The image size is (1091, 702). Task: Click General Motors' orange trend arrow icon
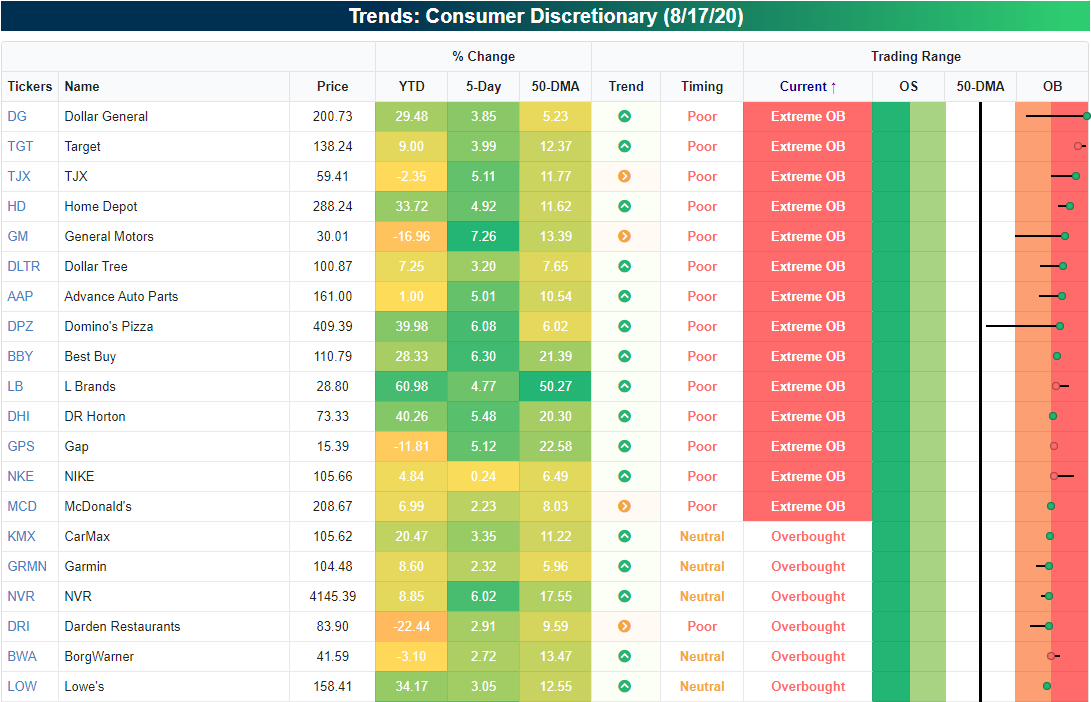pos(625,236)
